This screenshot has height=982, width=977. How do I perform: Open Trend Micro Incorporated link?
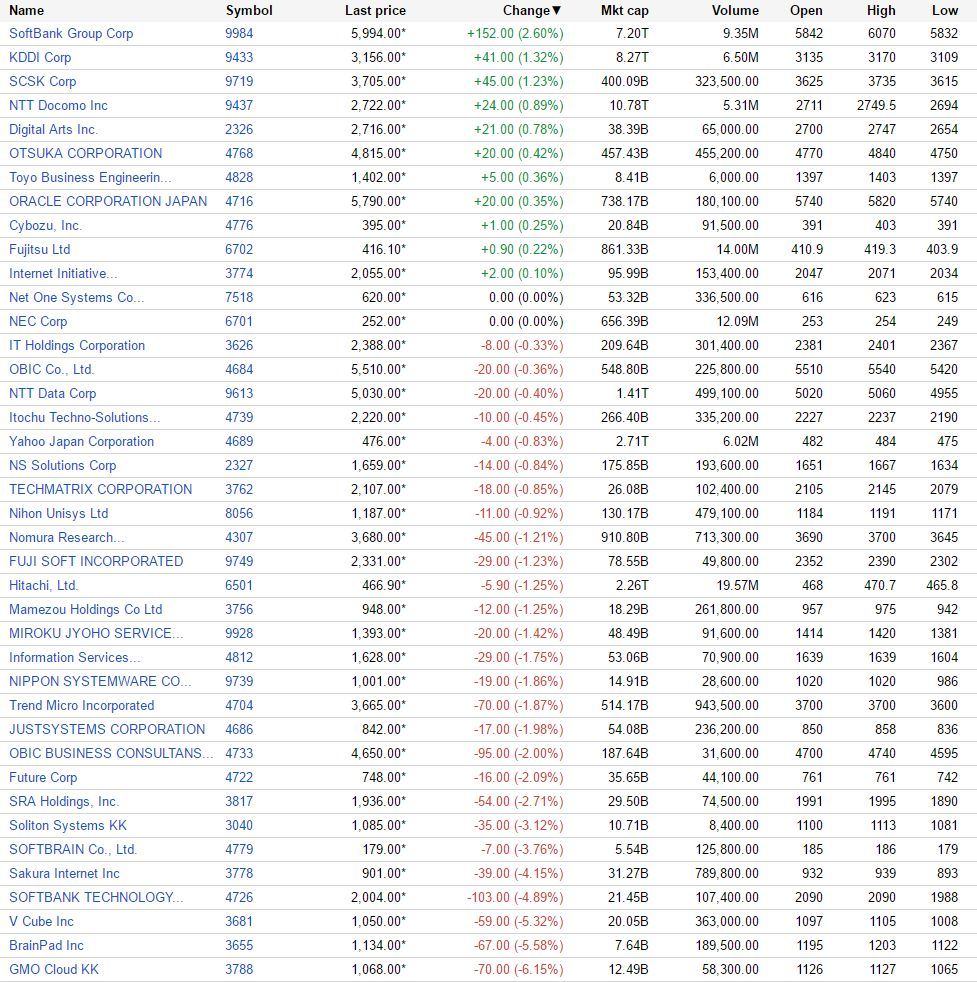[x=81, y=706]
